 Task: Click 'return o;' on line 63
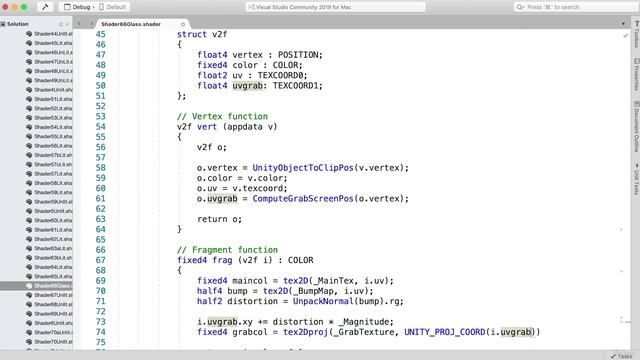(220, 219)
